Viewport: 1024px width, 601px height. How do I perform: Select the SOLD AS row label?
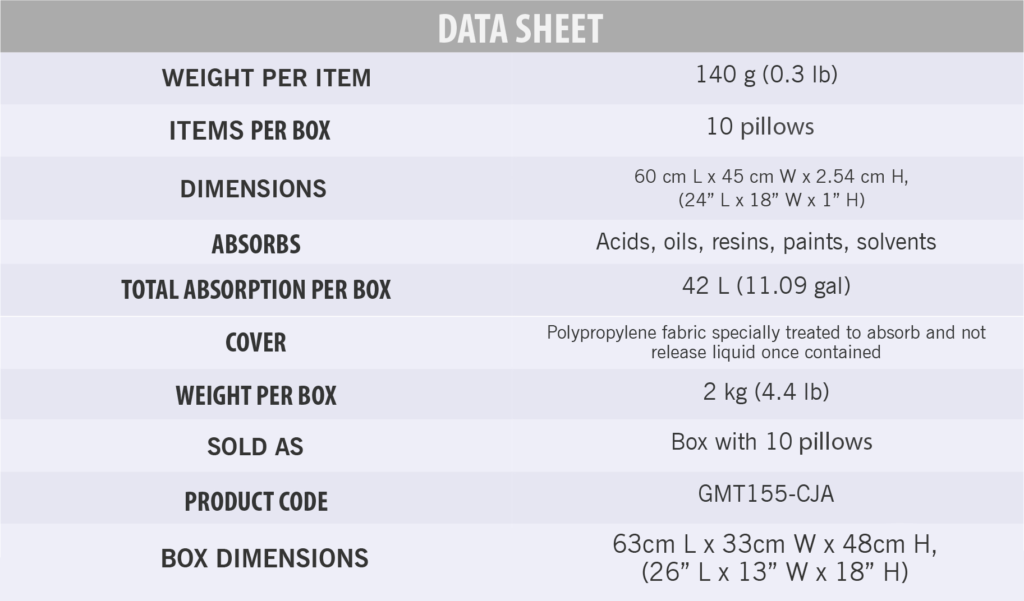pos(255,447)
